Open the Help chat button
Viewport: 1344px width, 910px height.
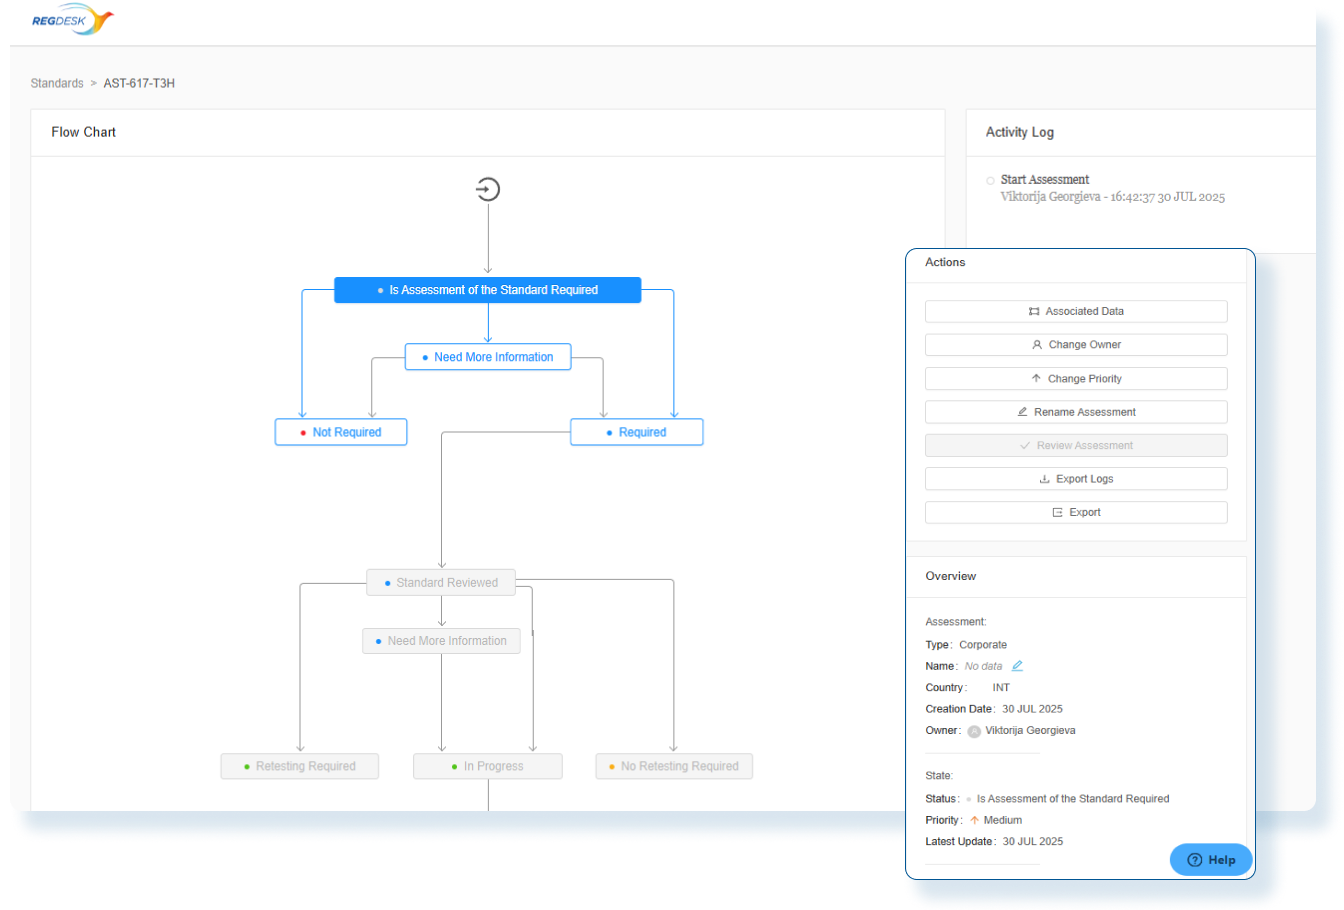coord(1211,860)
